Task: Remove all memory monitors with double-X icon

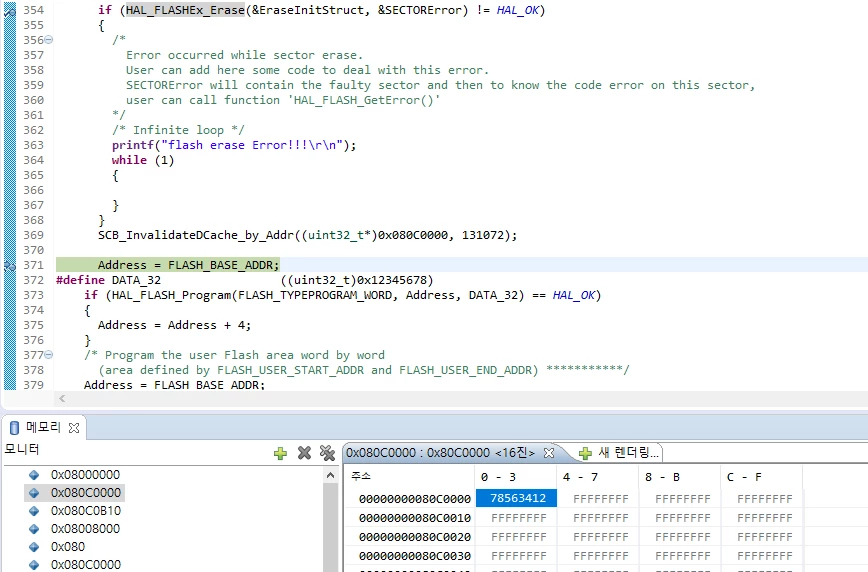Action: click(327, 453)
